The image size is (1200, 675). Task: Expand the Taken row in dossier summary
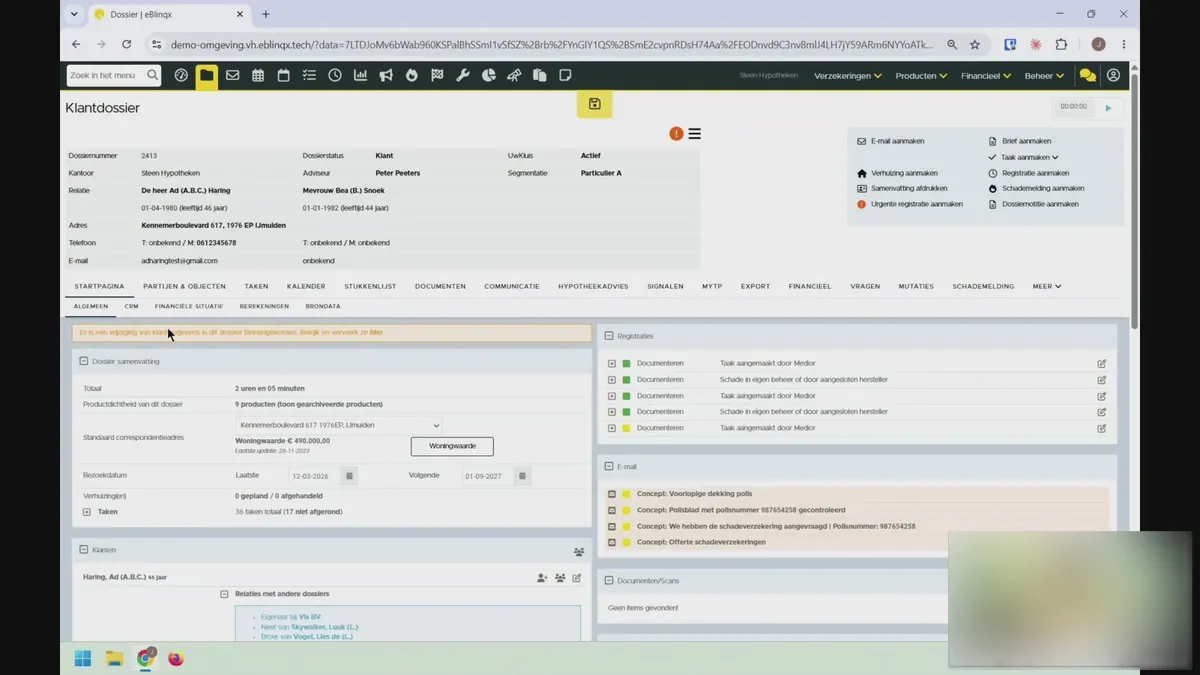pyautogui.click(x=87, y=512)
